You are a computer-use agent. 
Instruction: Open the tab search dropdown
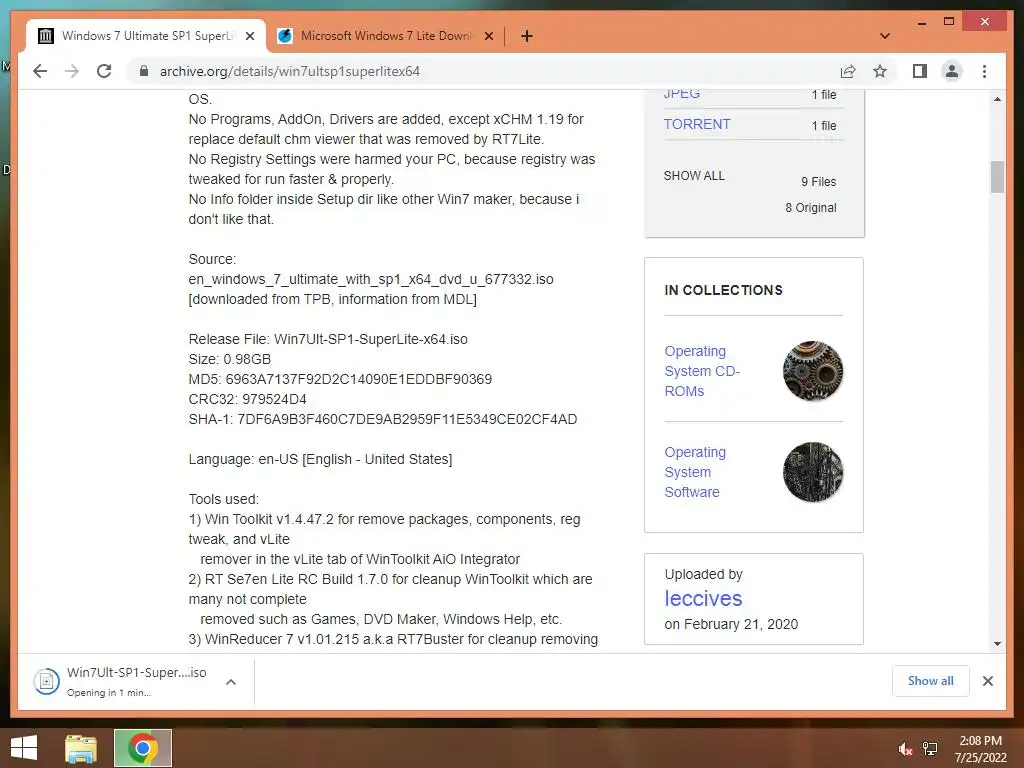[x=884, y=36]
